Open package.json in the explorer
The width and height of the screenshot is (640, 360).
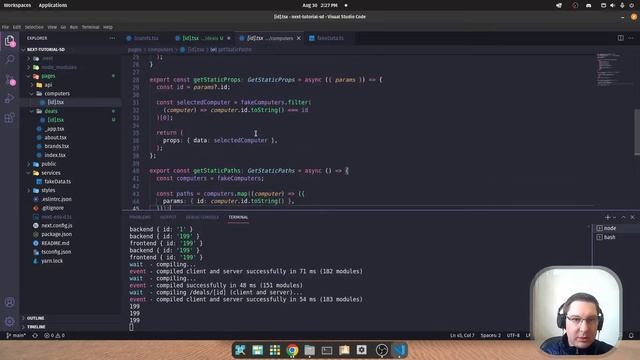coord(70,234)
